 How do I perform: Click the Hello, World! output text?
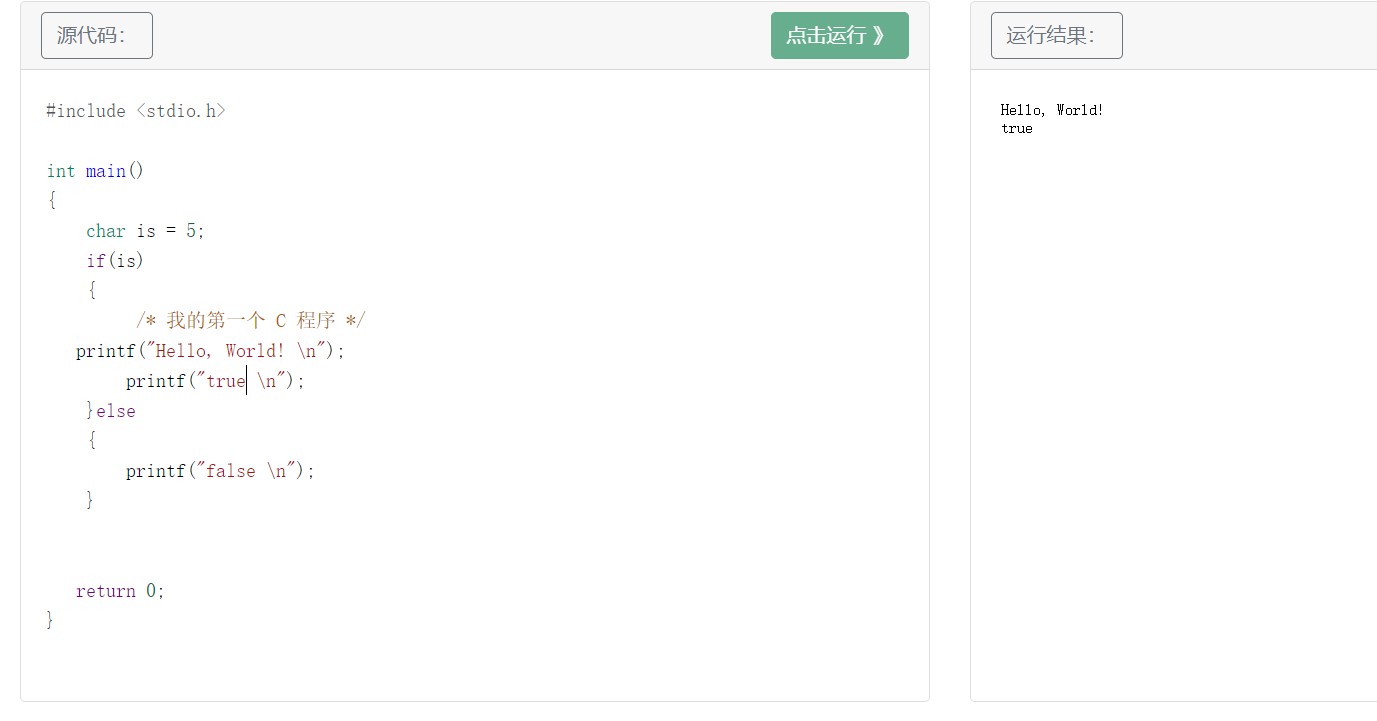pyautogui.click(x=1052, y=110)
